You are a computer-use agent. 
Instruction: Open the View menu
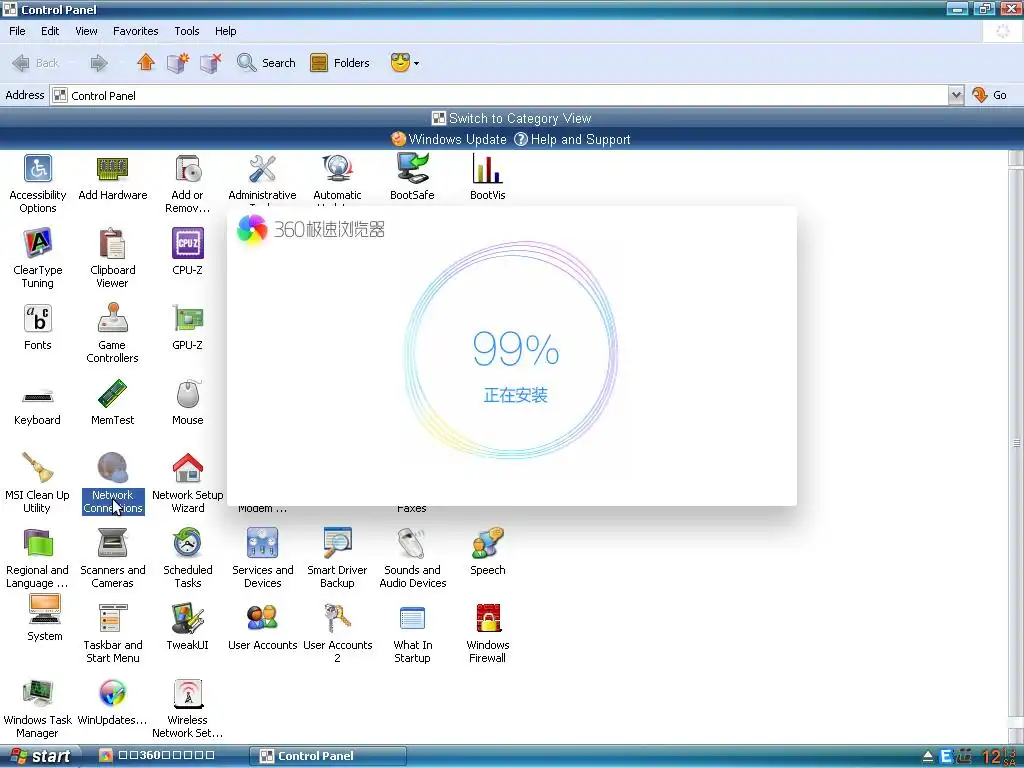(86, 31)
